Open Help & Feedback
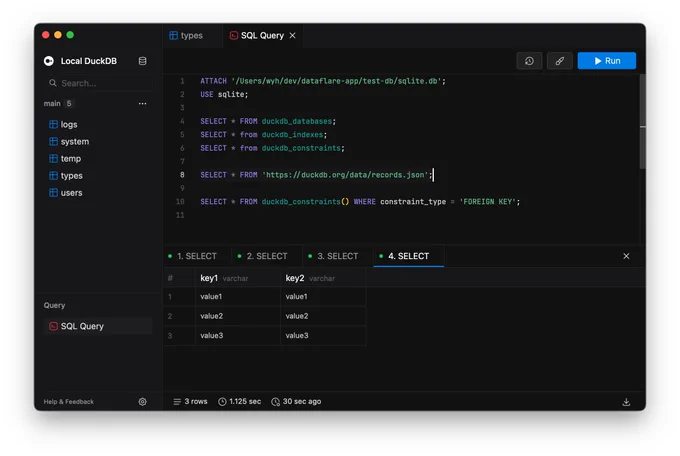The height and width of the screenshot is (456, 680). [69, 402]
